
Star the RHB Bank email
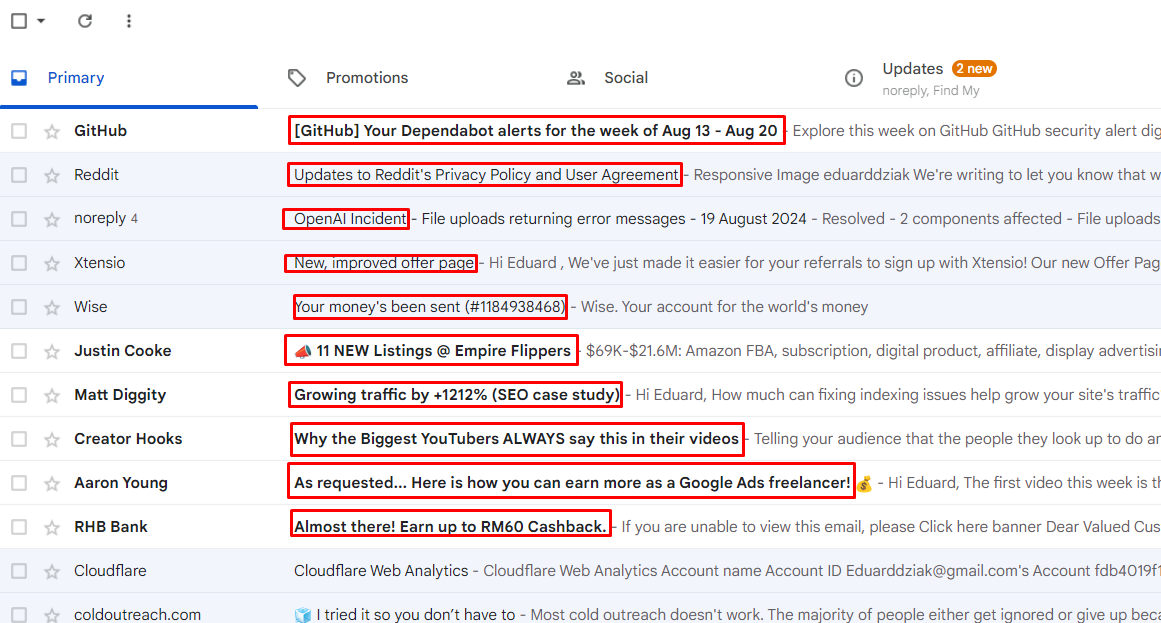point(52,527)
